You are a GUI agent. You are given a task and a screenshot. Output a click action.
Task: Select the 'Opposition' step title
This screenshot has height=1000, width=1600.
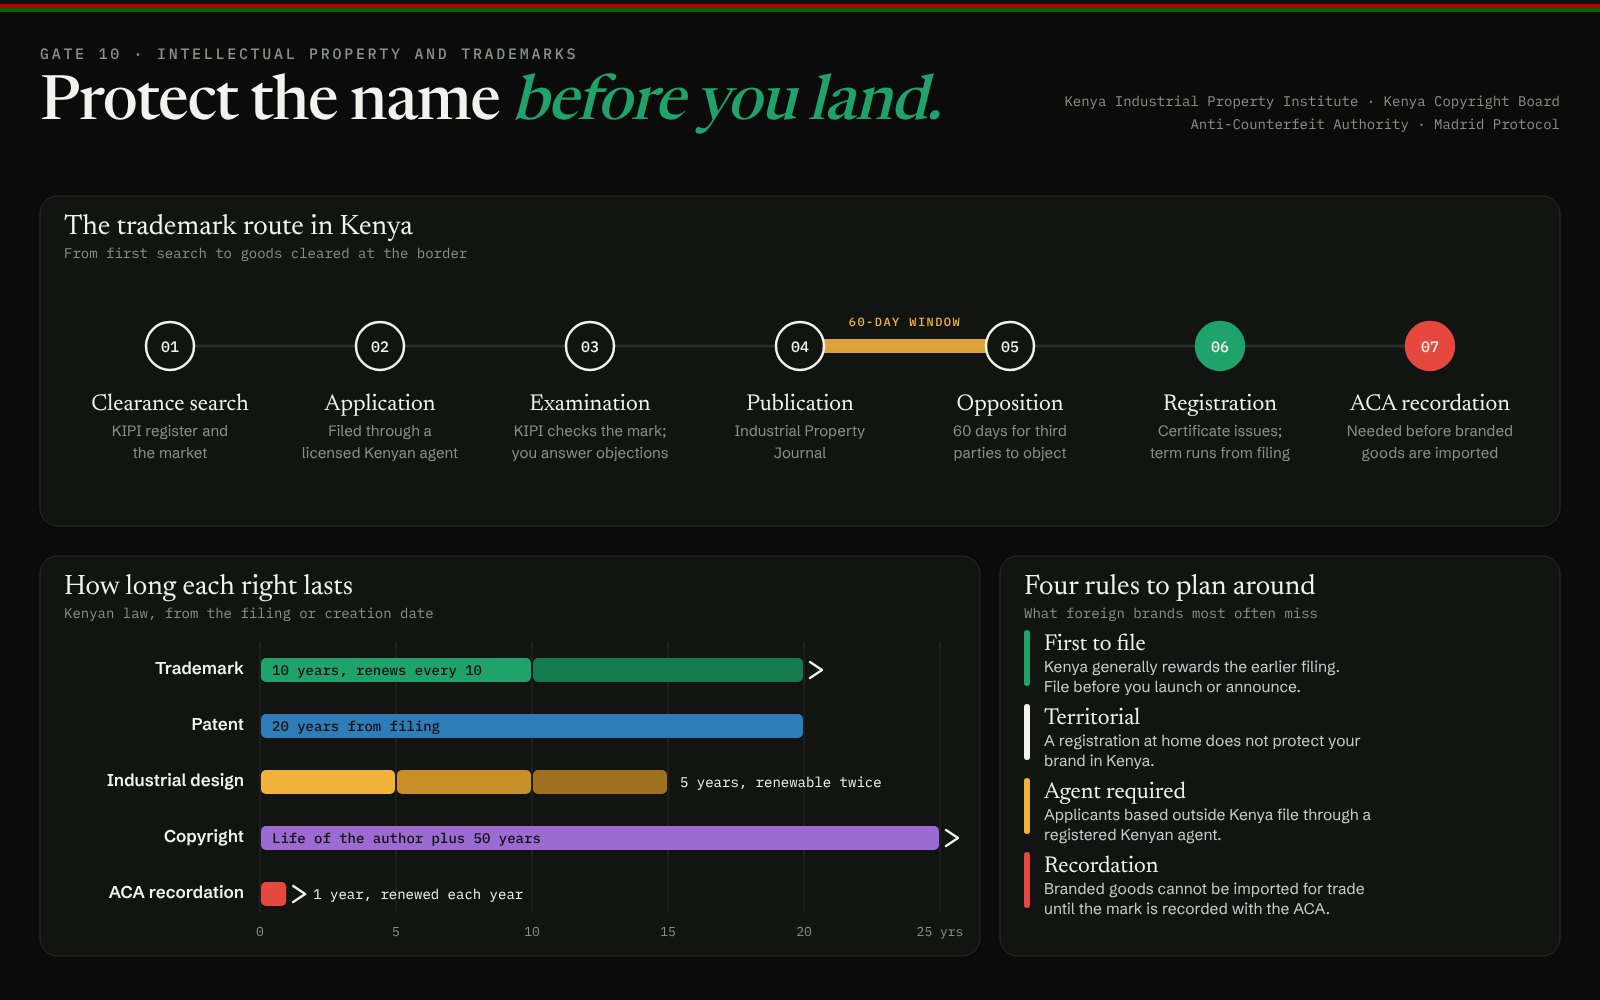click(x=1010, y=403)
